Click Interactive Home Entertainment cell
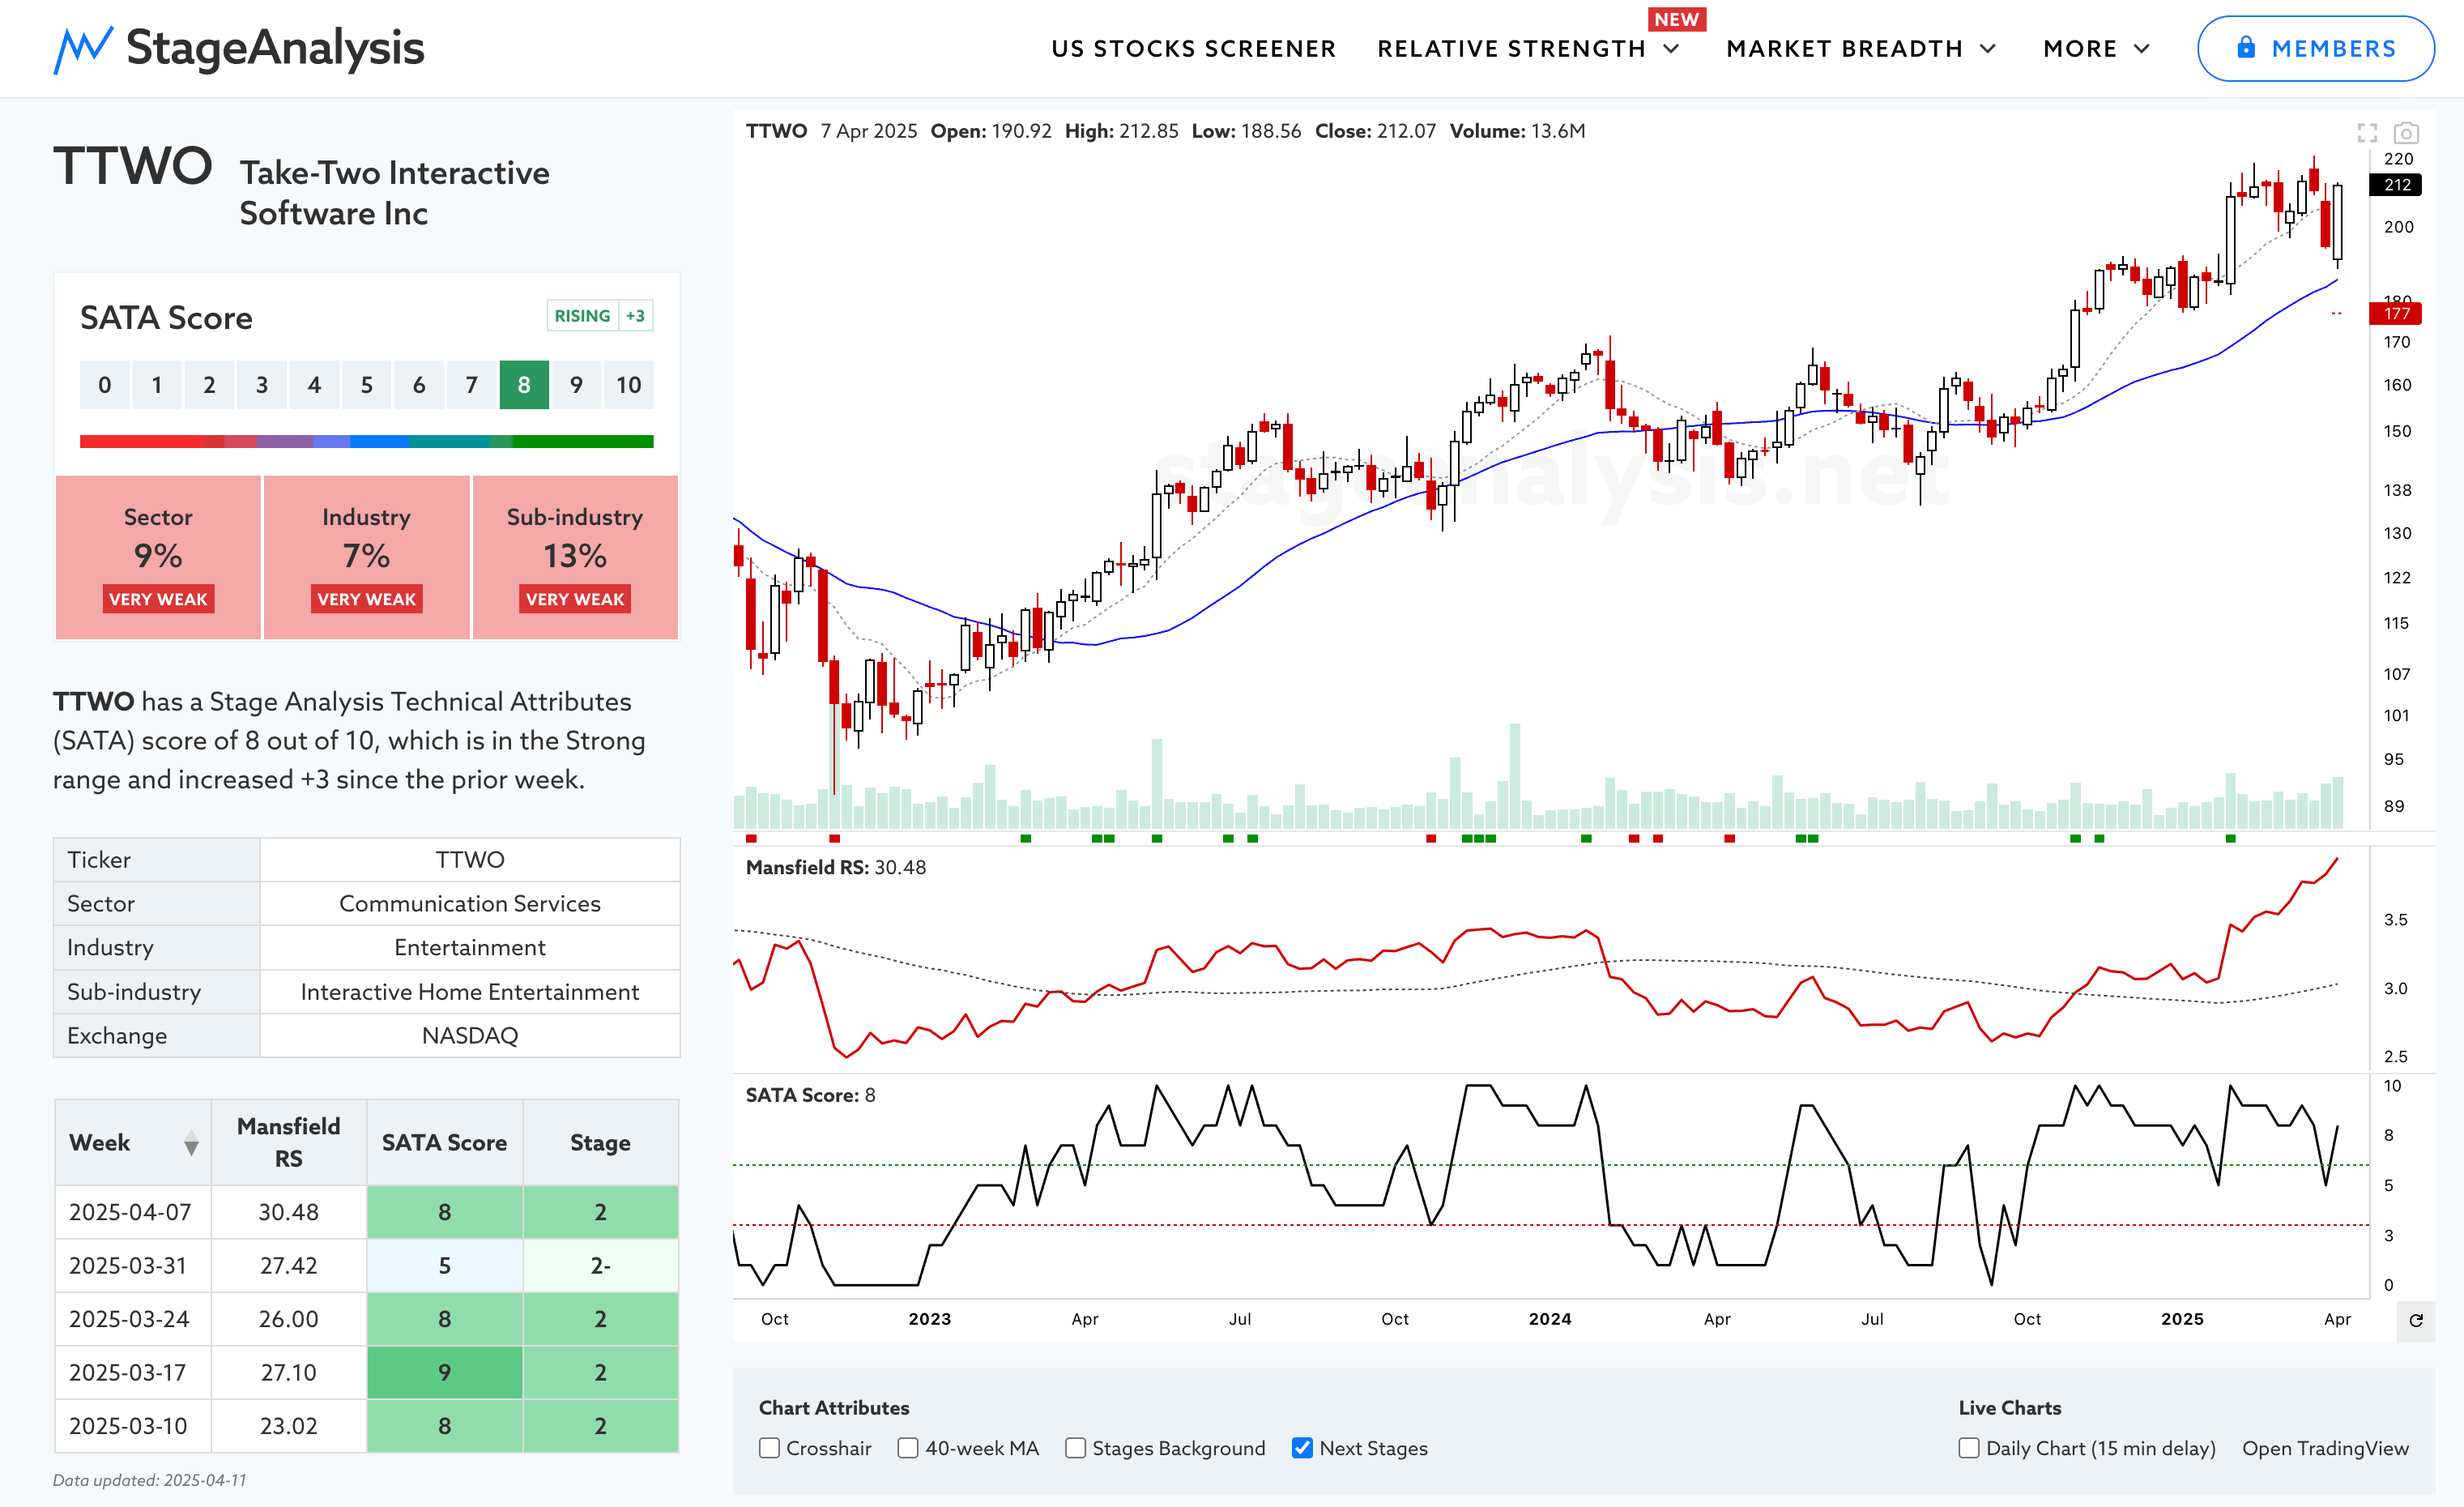2464x1507 pixels. pyautogui.click(x=470, y=992)
